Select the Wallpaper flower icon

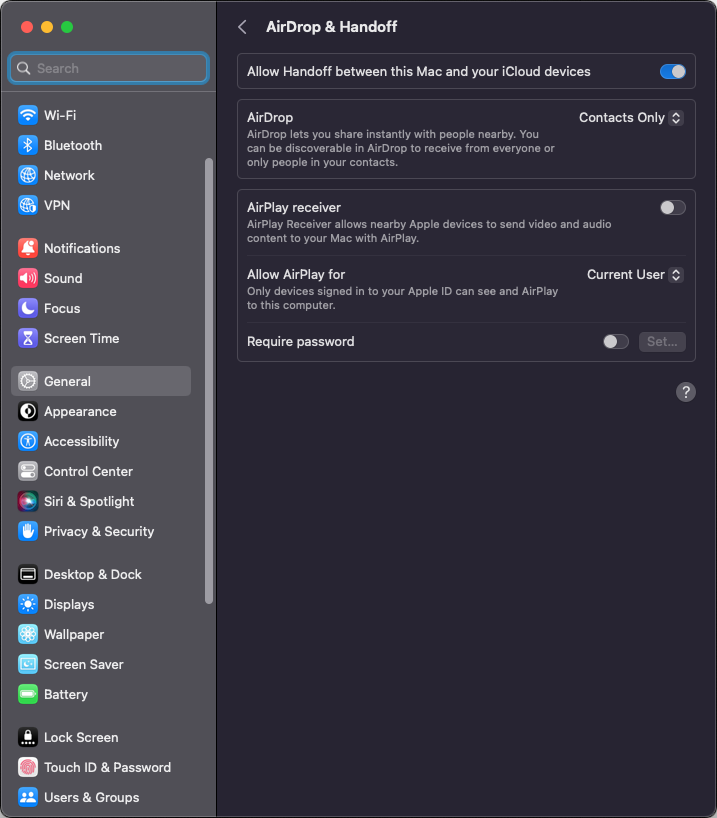(x=28, y=634)
